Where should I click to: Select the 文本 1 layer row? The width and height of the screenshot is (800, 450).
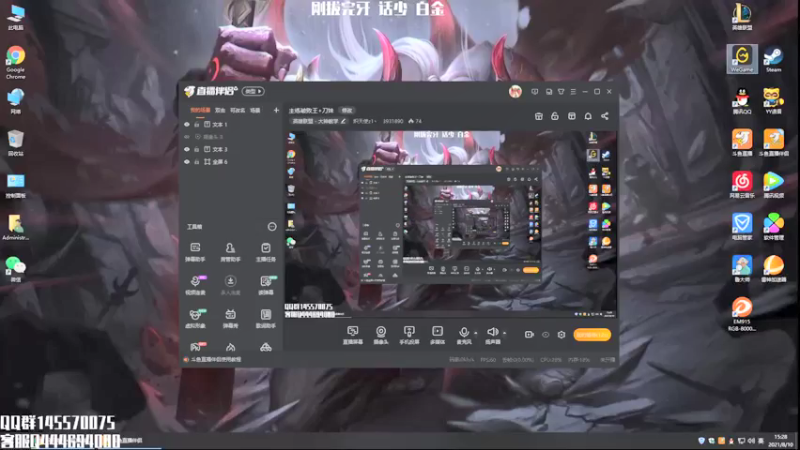click(x=231, y=124)
